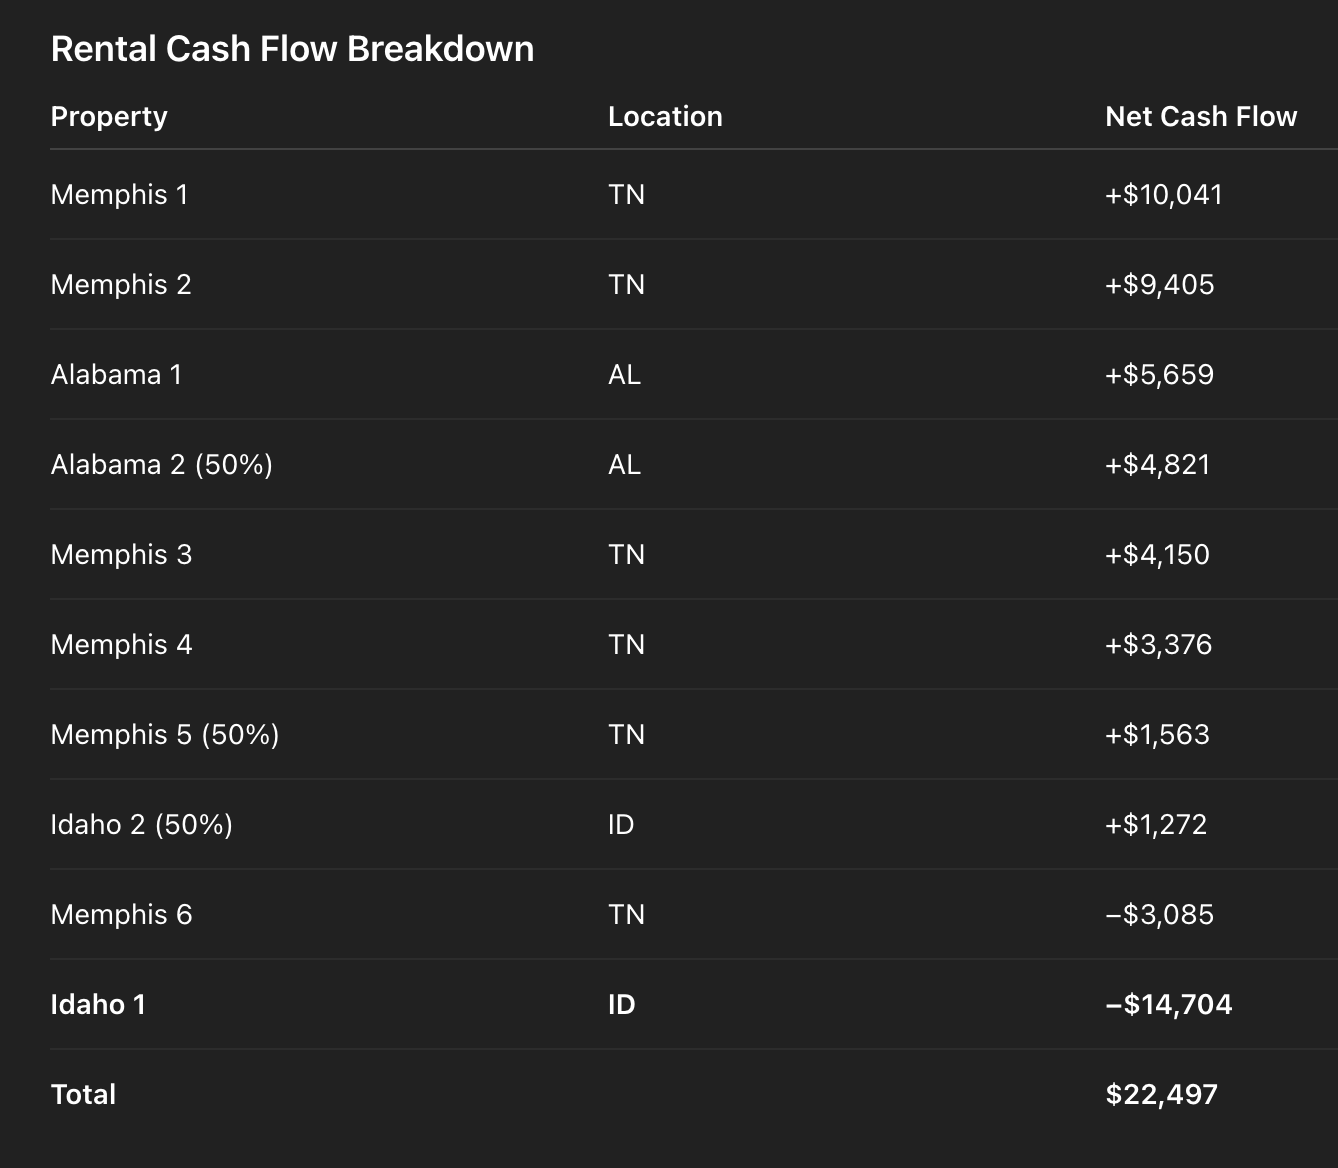Viewport: 1338px width, 1168px height.
Task: Select the Memphis 6 property row
Action: (x=121, y=915)
